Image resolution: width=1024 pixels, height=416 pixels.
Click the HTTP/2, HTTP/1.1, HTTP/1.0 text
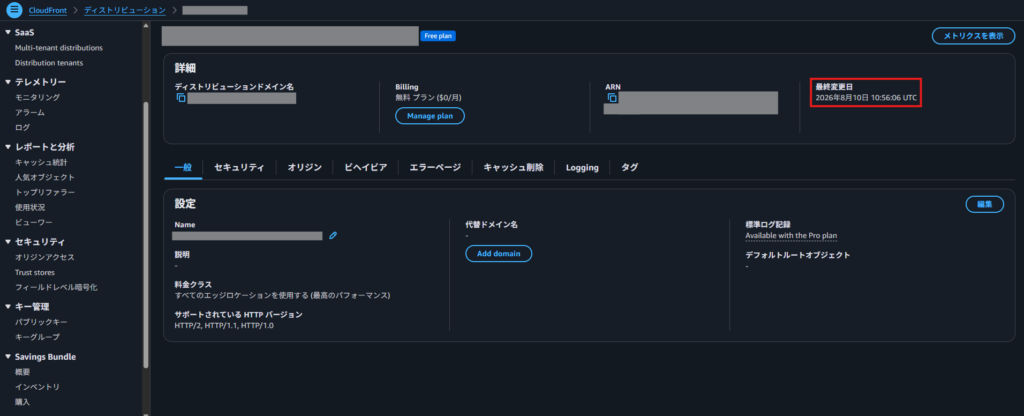[224, 325]
